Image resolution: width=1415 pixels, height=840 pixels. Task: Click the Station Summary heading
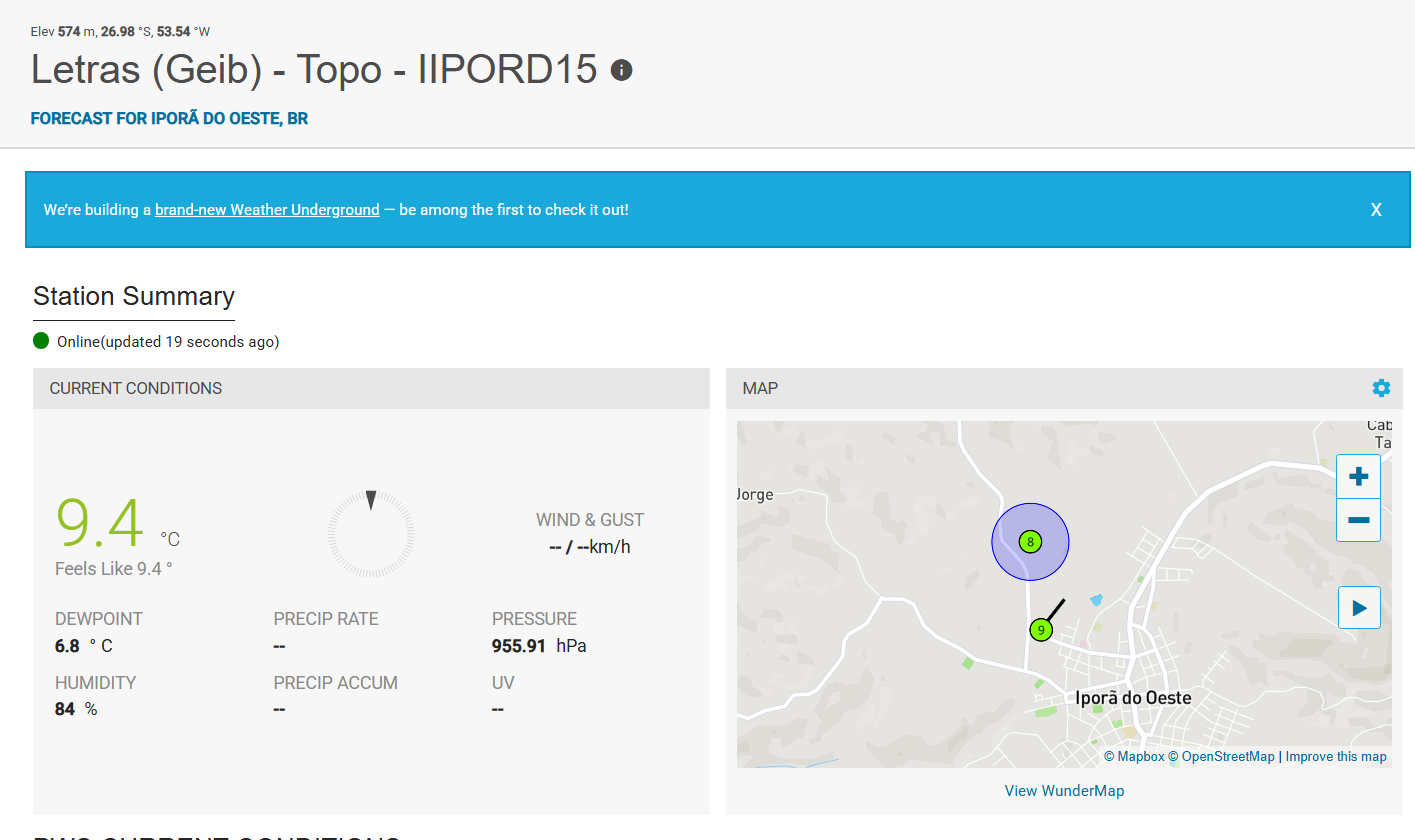134,297
